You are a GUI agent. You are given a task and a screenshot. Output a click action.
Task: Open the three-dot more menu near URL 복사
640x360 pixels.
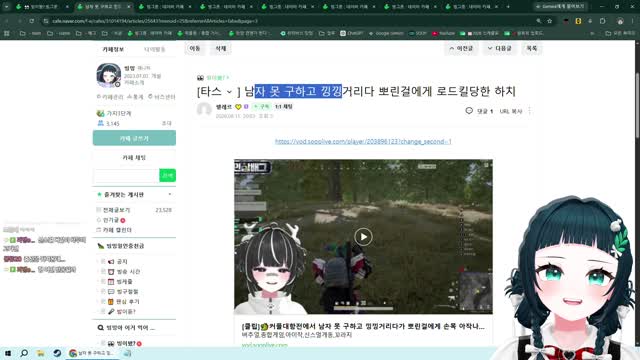click(x=529, y=111)
